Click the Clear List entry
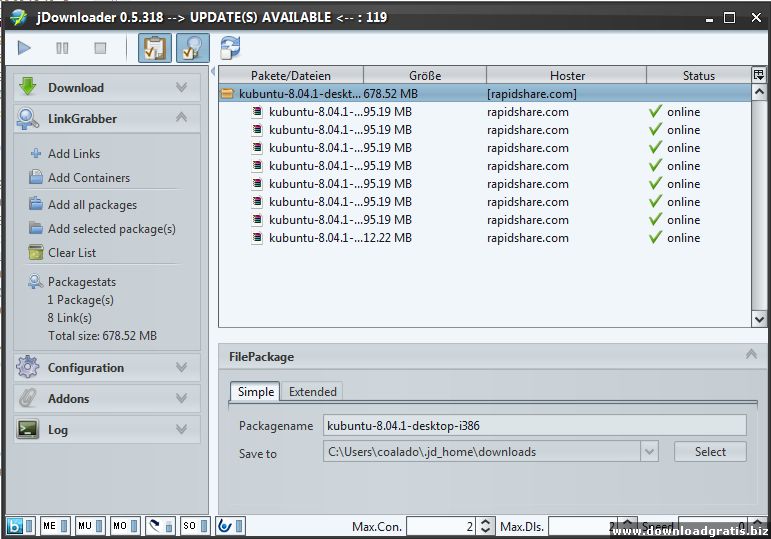 [72, 252]
